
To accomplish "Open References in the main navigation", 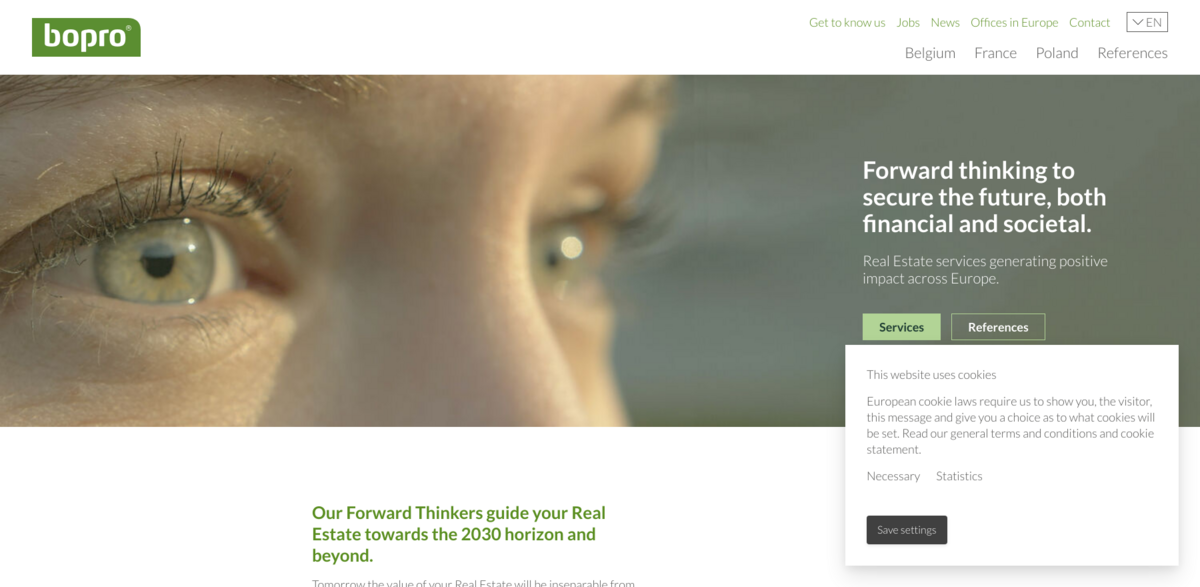I will tap(1132, 53).
